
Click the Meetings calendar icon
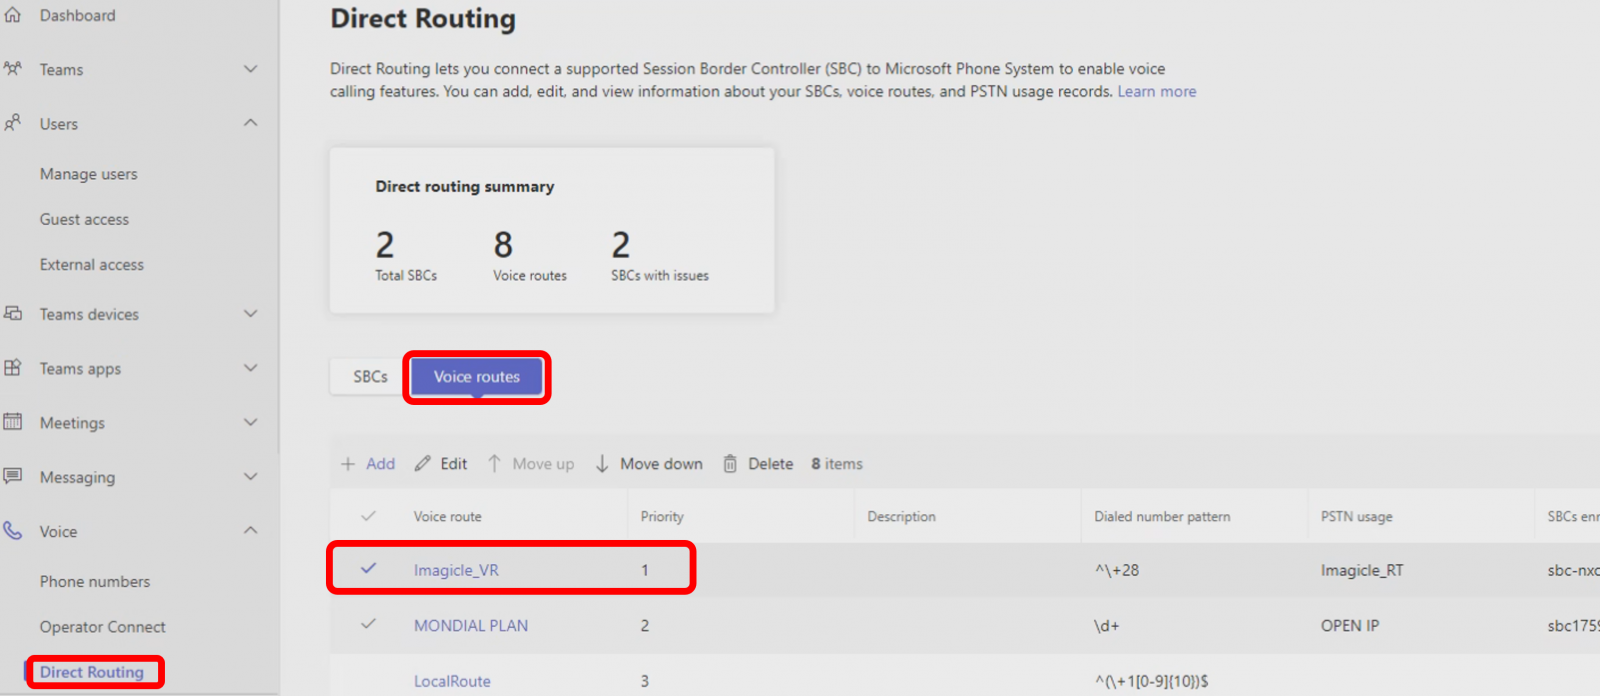[13, 422]
